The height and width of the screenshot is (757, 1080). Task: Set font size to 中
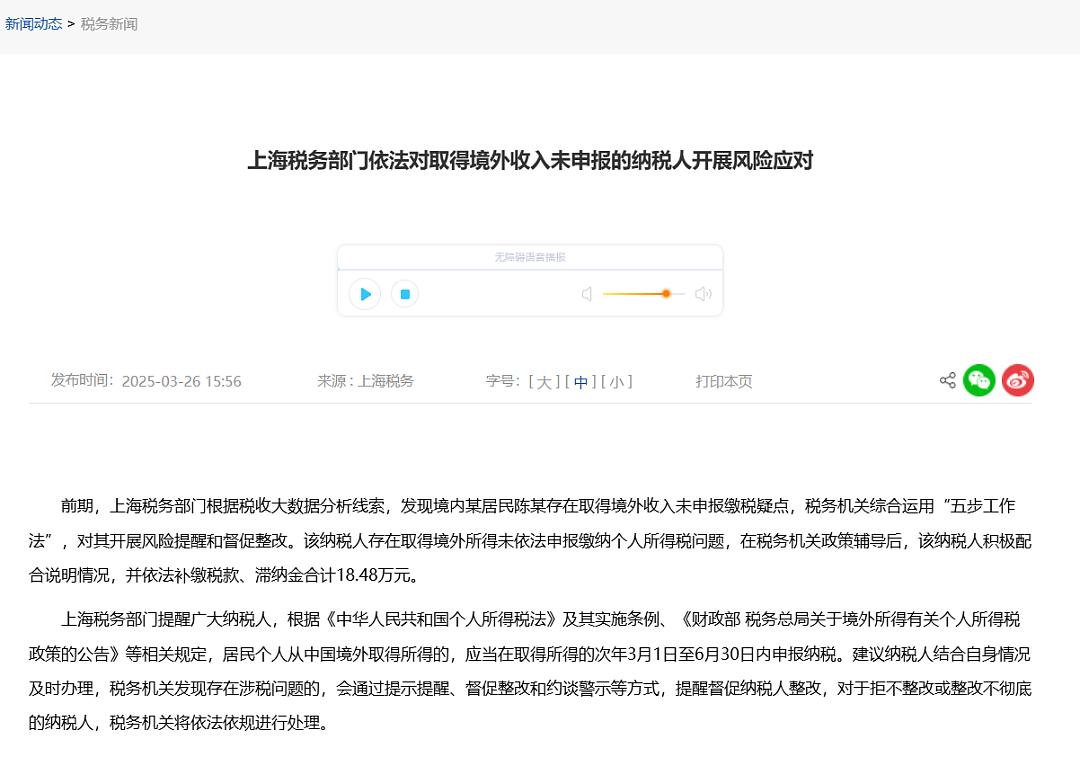(581, 382)
